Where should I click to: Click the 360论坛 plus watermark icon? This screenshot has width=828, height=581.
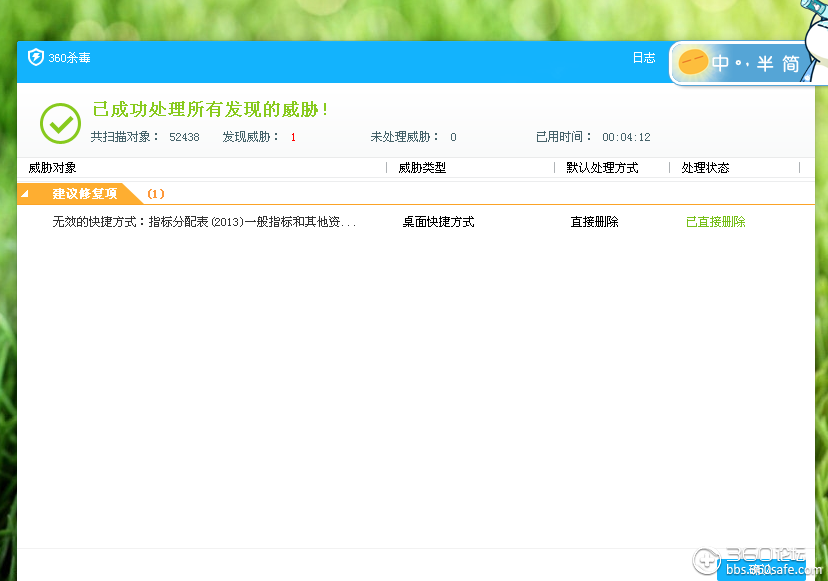tap(708, 561)
